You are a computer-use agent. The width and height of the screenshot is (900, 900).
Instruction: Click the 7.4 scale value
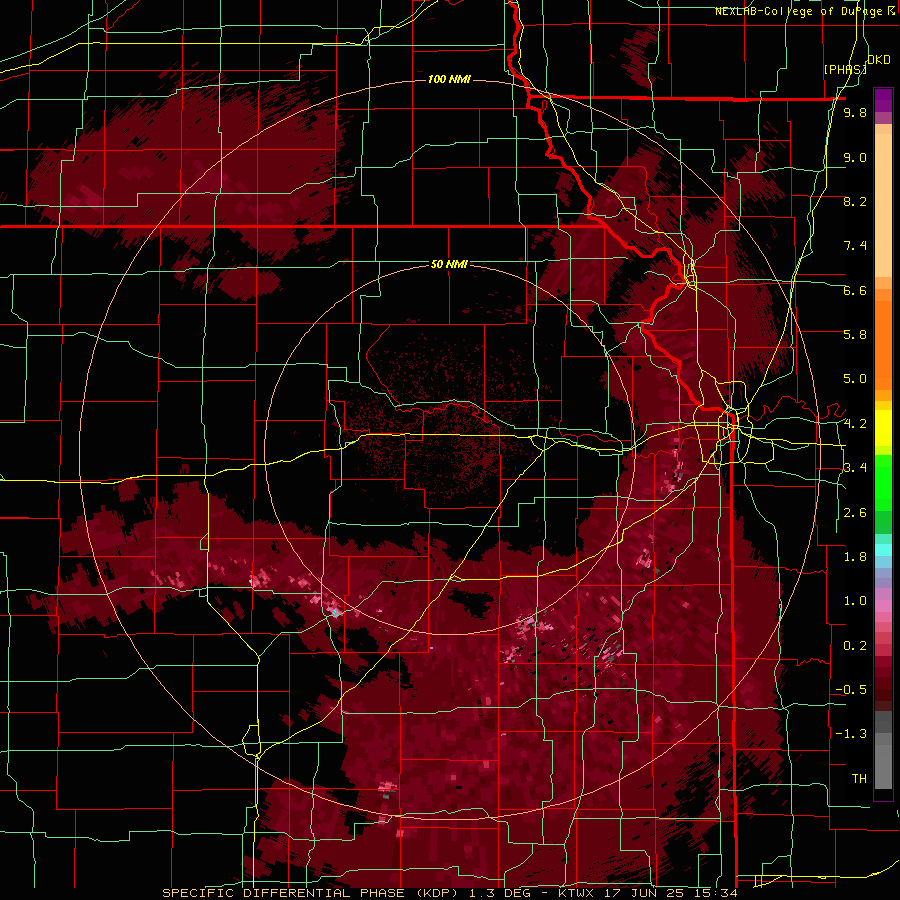[855, 246]
